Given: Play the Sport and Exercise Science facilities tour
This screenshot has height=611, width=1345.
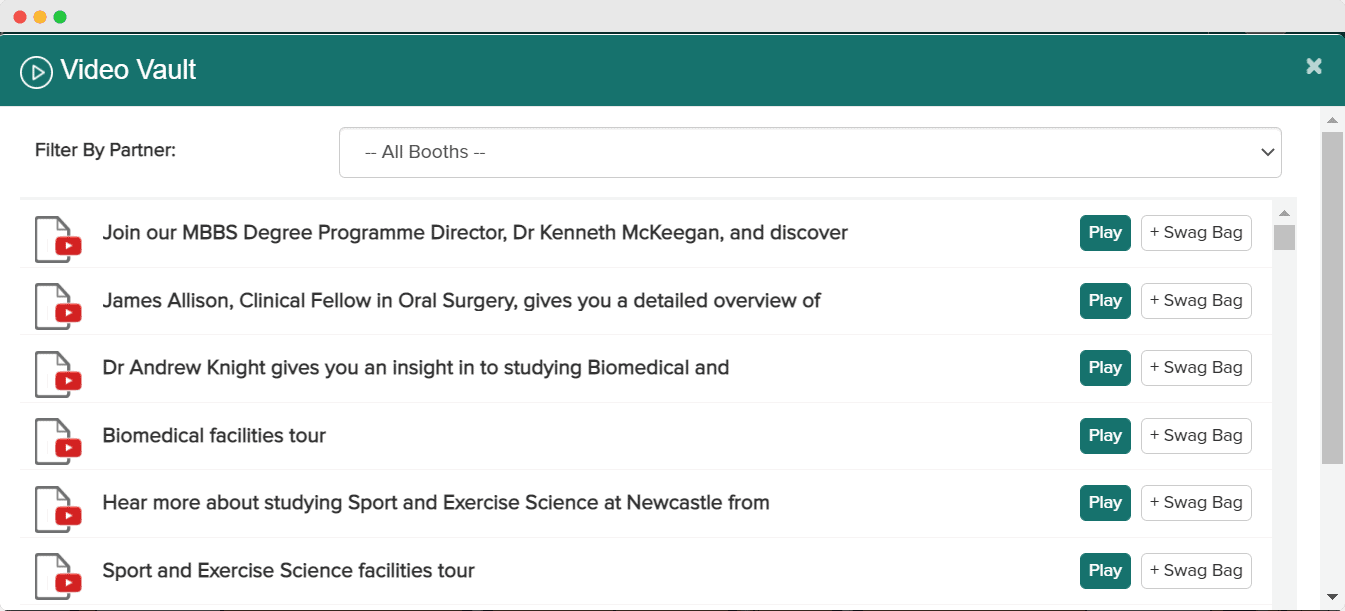Looking at the screenshot, I should pos(1105,571).
